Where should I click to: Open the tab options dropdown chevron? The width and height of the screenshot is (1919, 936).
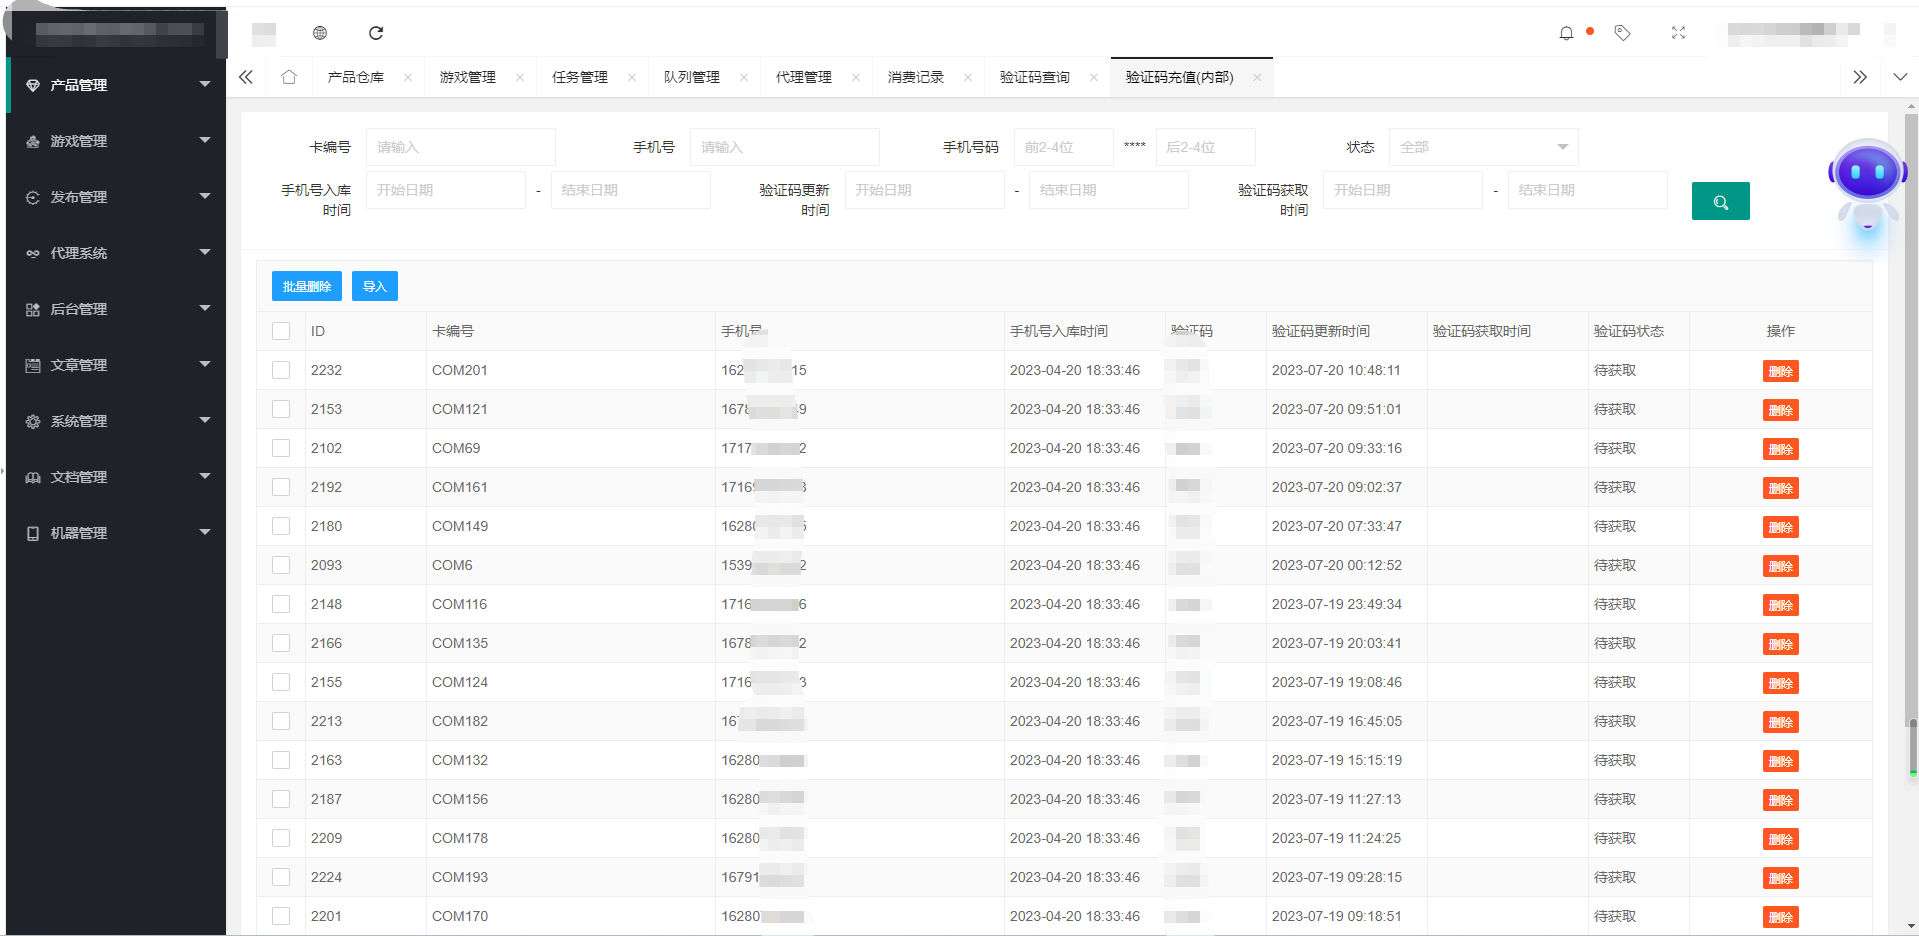point(1900,77)
